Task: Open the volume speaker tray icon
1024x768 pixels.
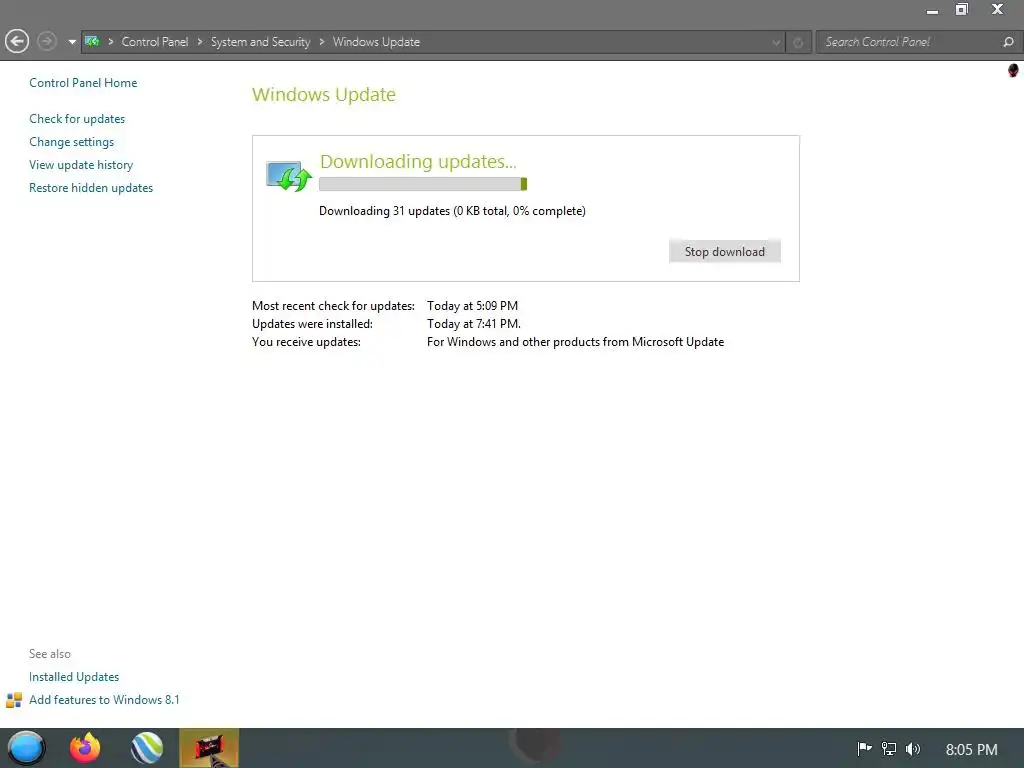Action: click(912, 749)
